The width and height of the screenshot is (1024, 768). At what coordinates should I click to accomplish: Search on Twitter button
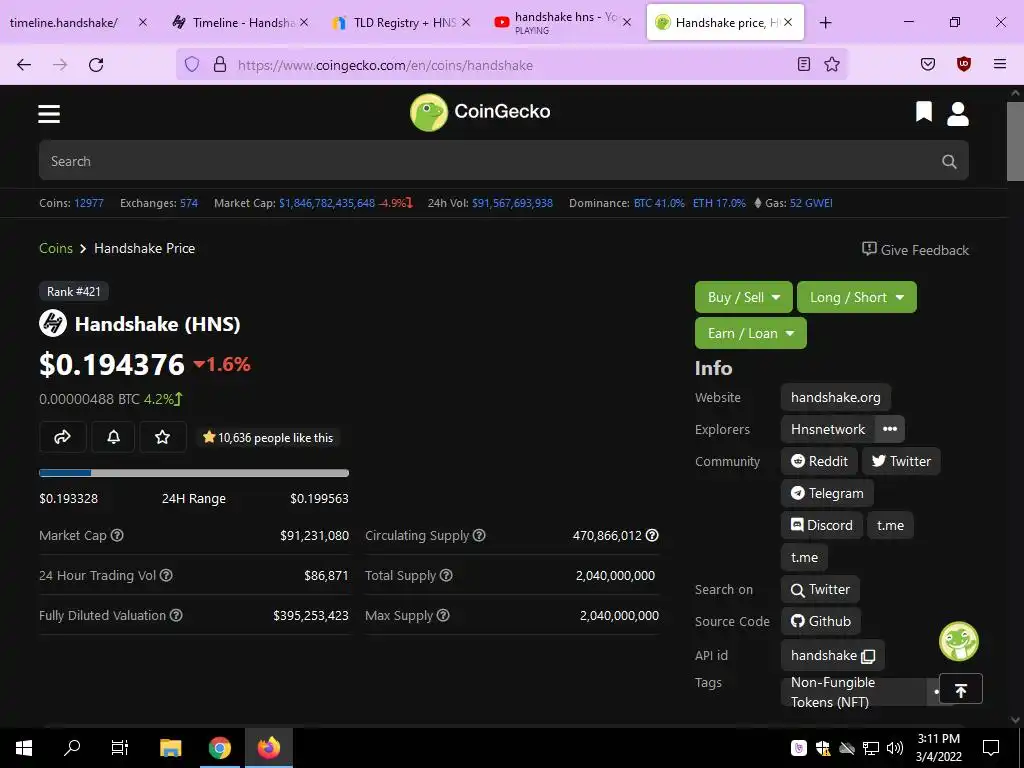(x=820, y=589)
